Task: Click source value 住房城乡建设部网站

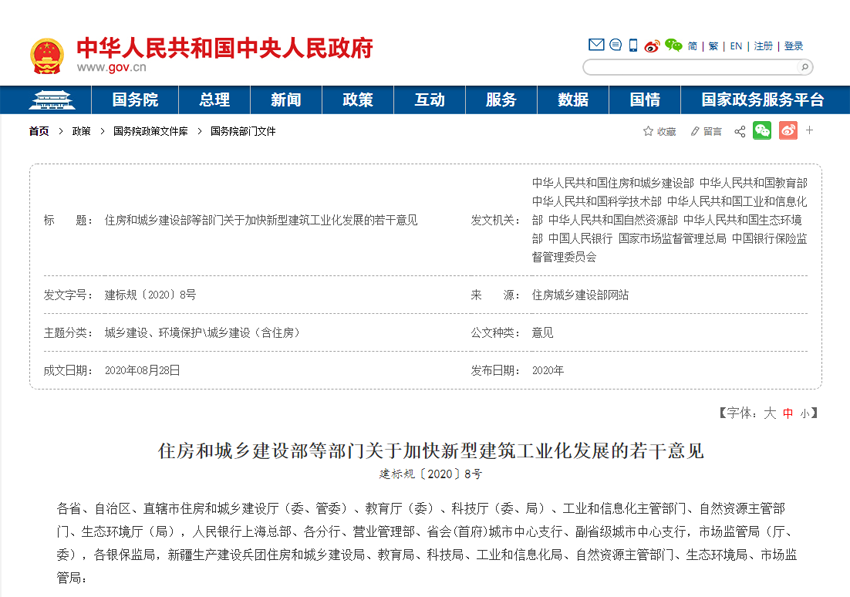Action: pyautogui.click(x=580, y=295)
